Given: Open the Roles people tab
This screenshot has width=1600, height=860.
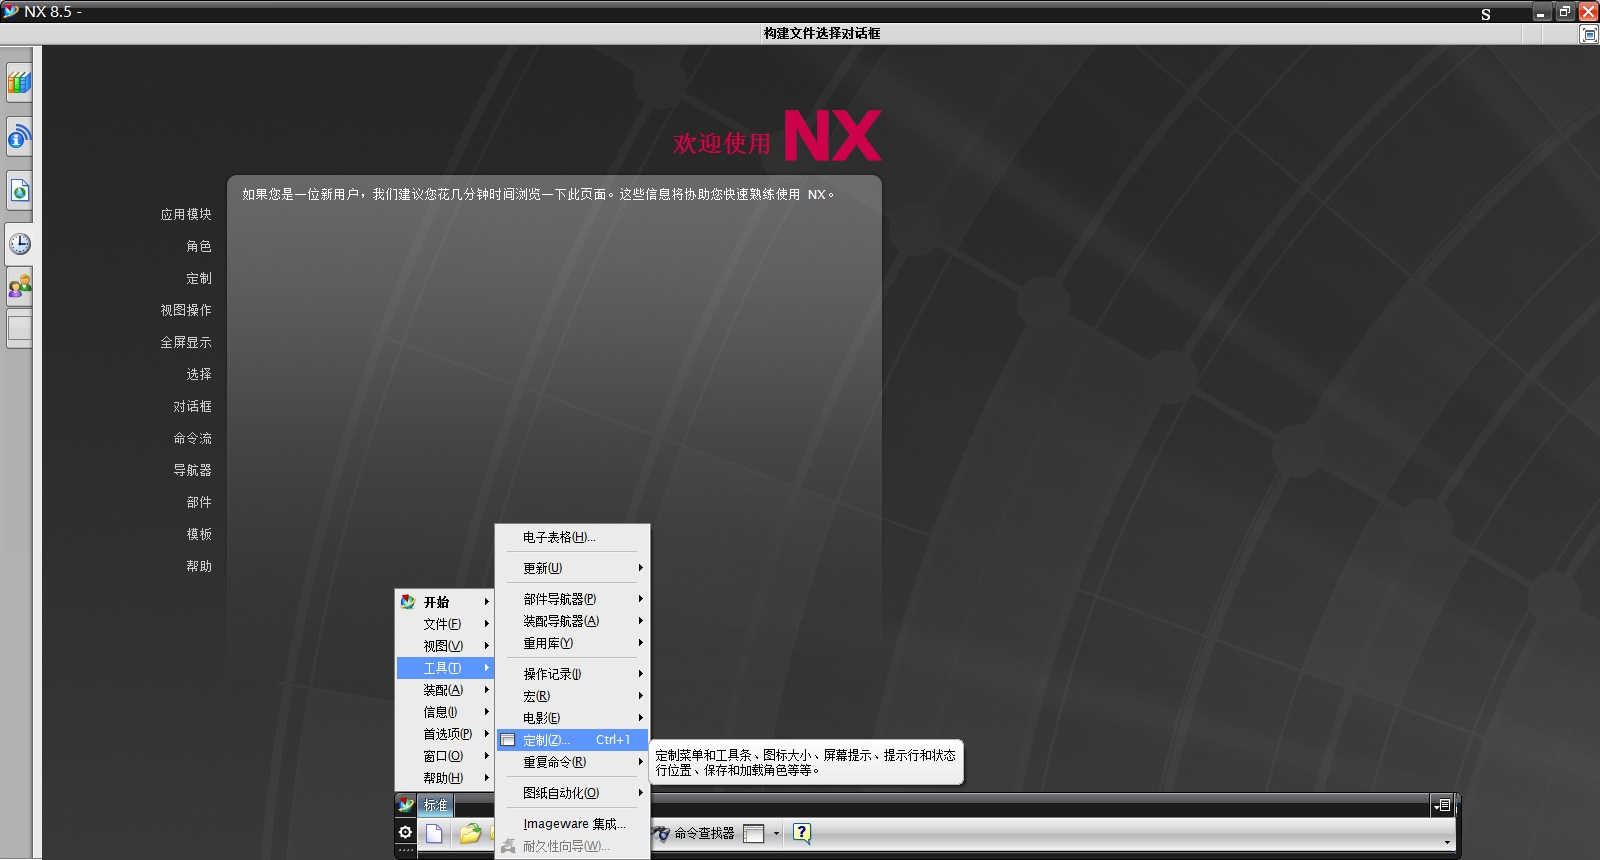Looking at the screenshot, I should tap(19, 287).
